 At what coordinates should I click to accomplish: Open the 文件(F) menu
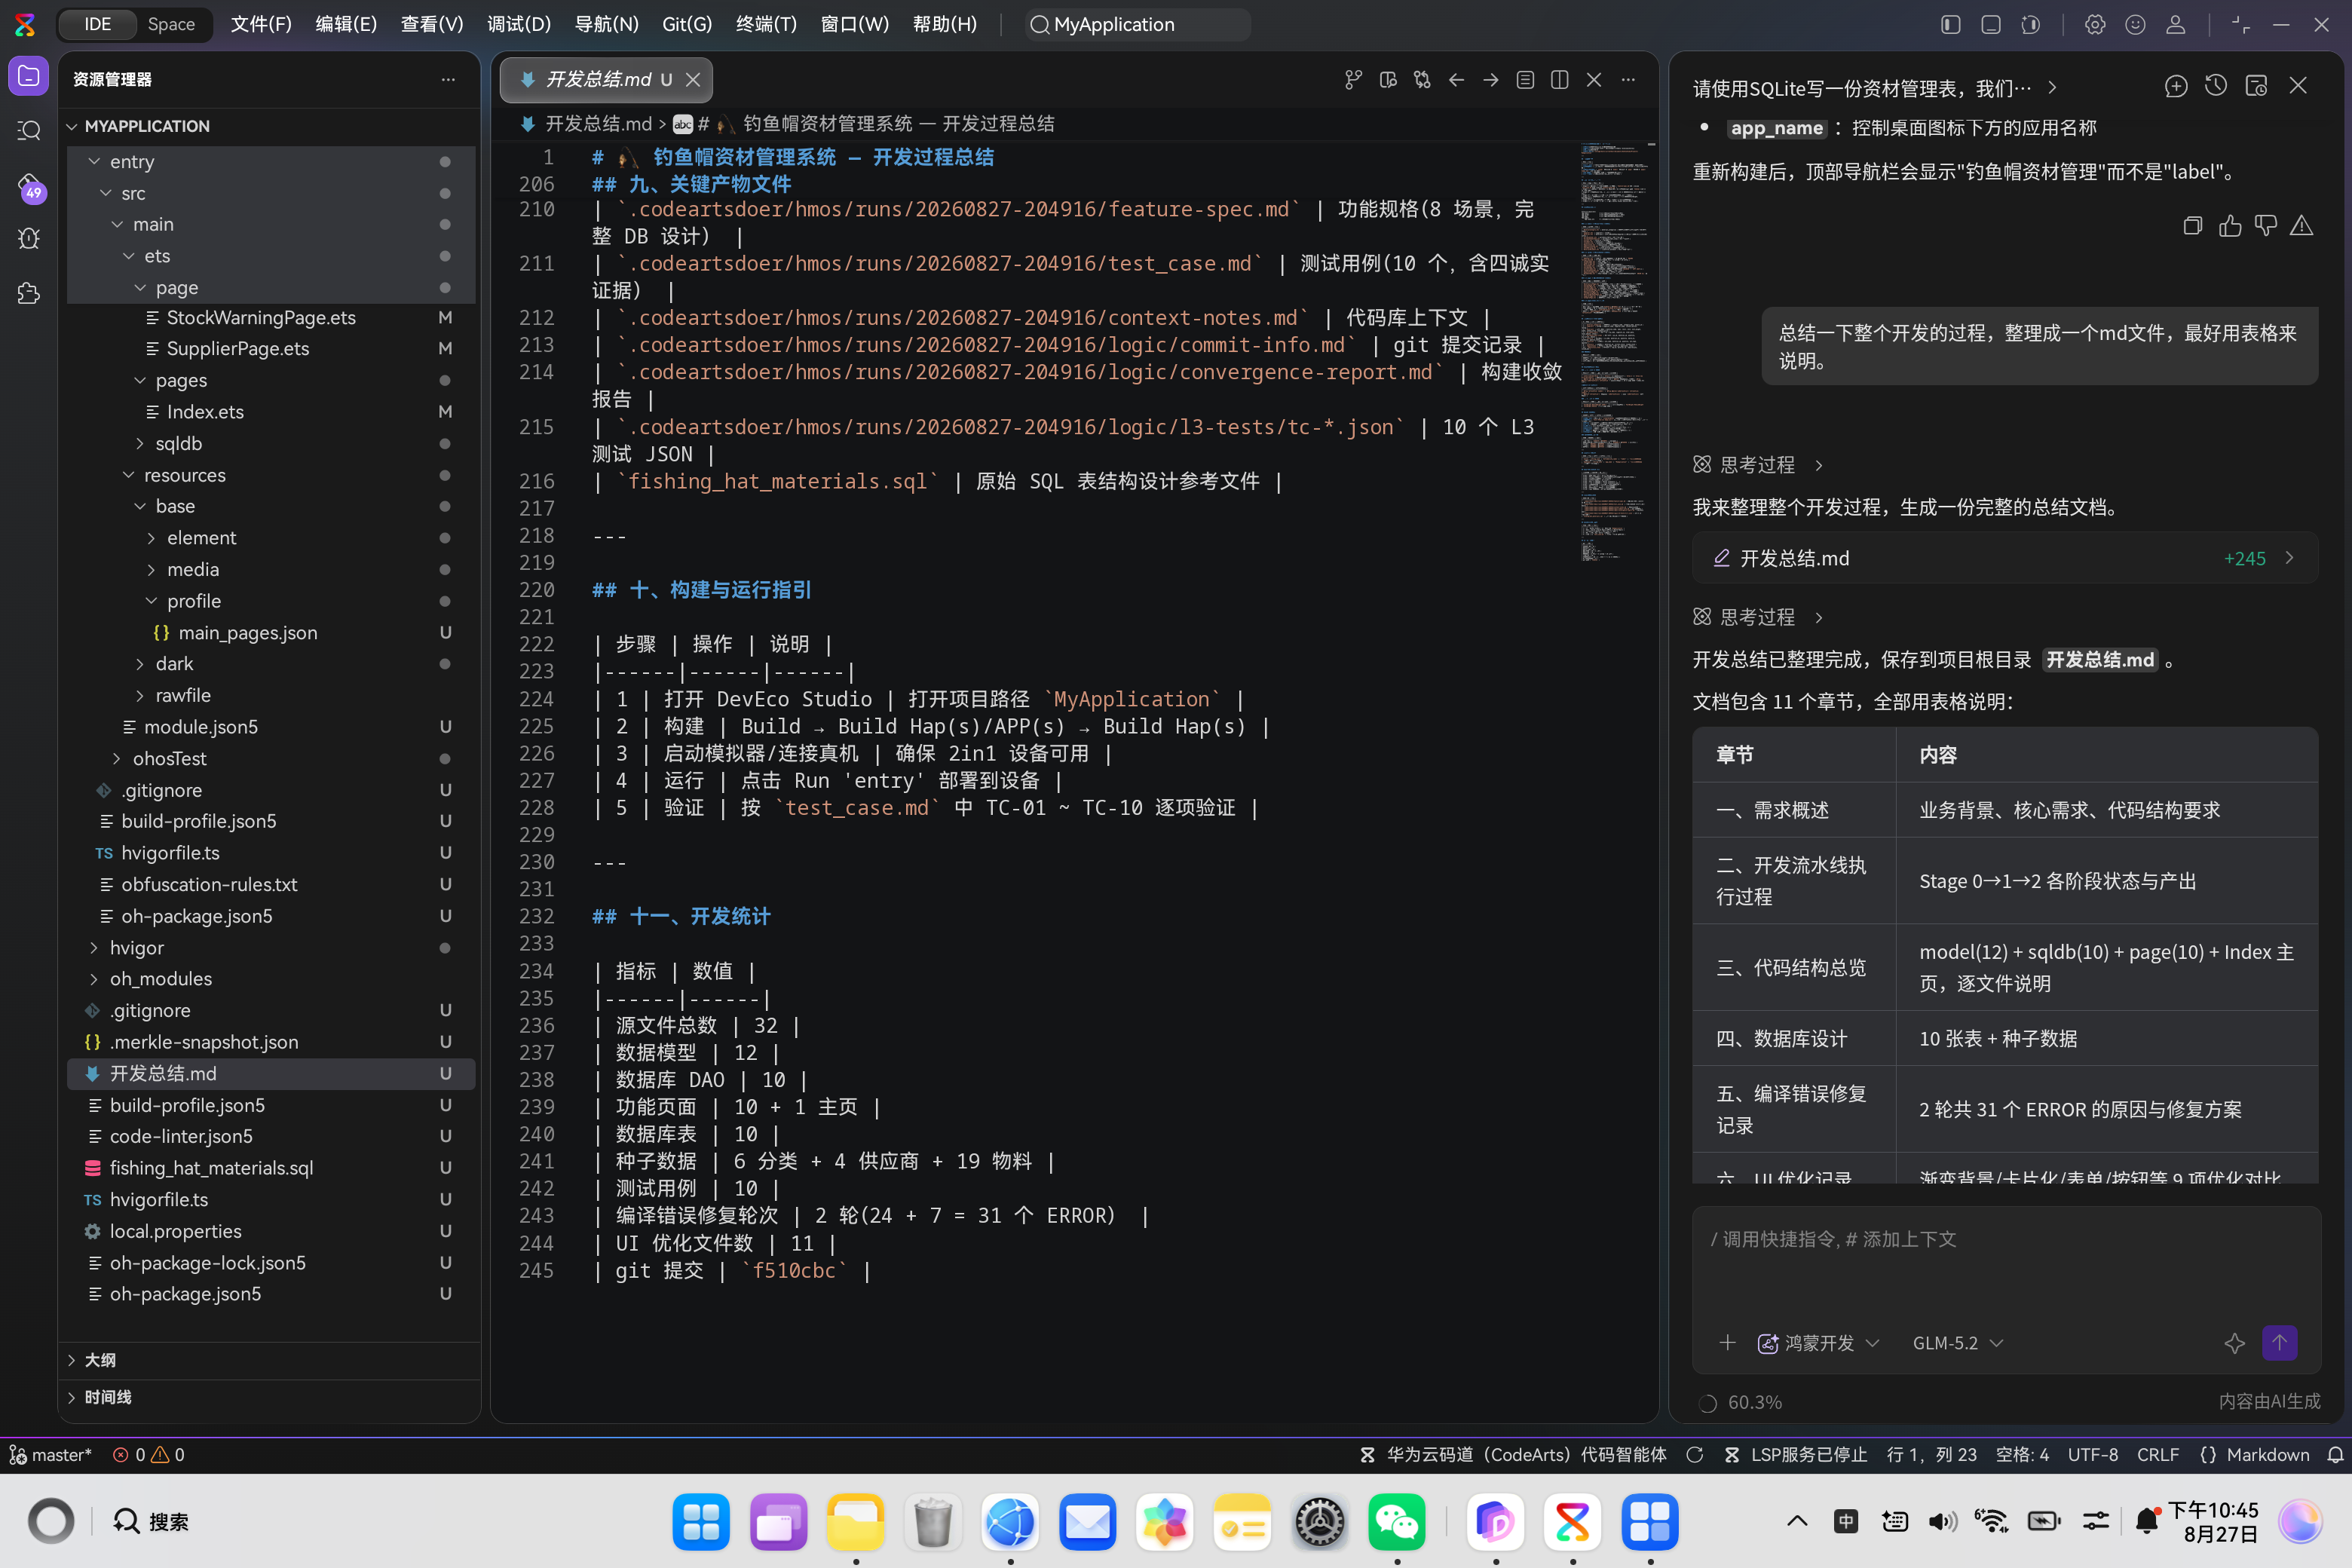(x=261, y=24)
